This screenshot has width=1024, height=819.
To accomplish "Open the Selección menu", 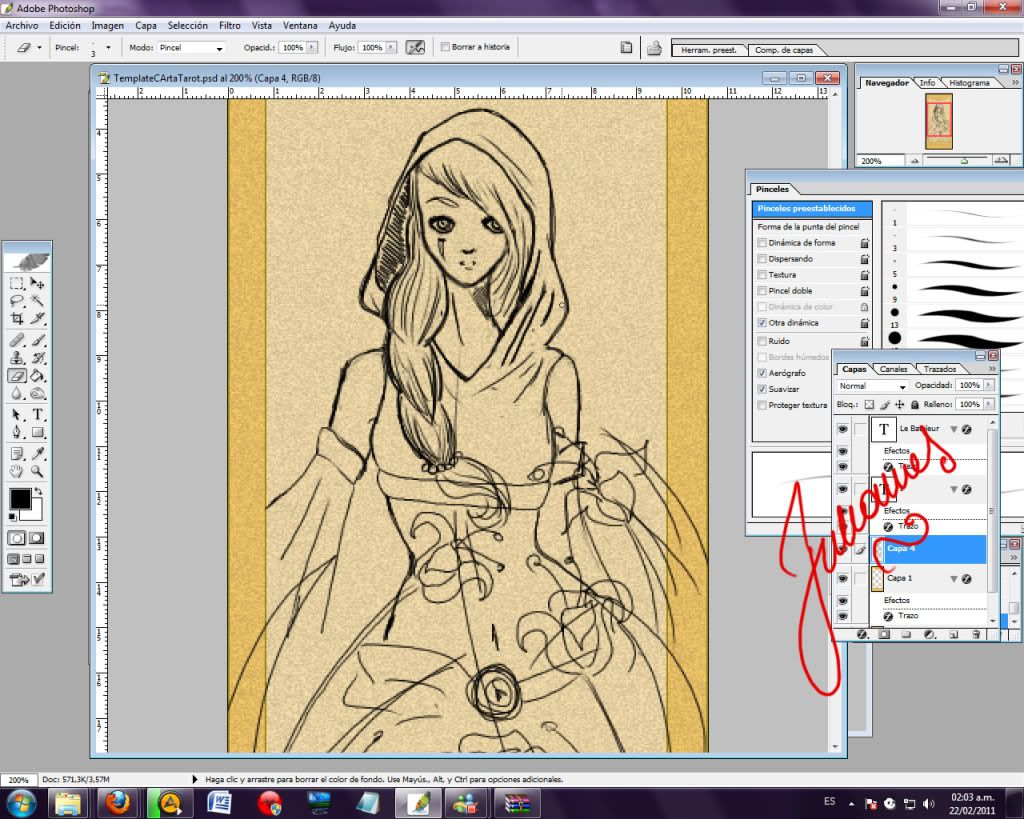I will point(187,25).
